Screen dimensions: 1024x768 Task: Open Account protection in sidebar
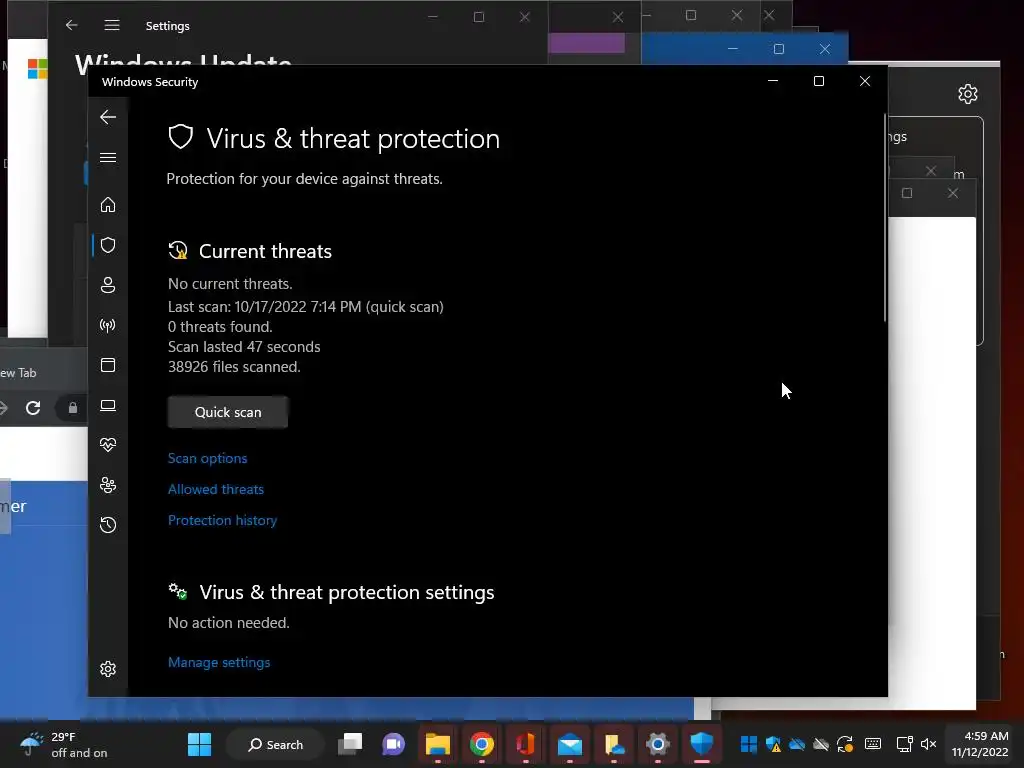pos(108,285)
